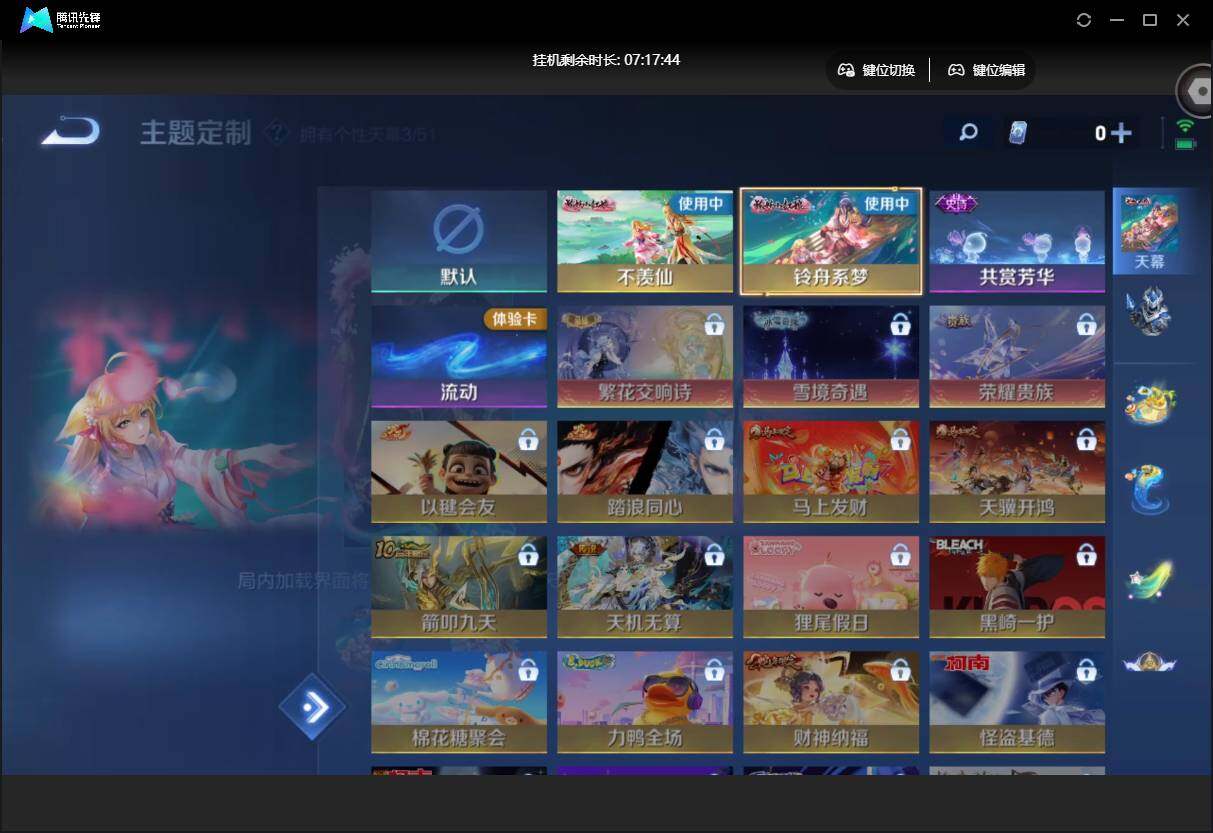Click the lock icon on 马上发财
Image resolution: width=1213 pixels, height=833 pixels.
pos(900,439)
